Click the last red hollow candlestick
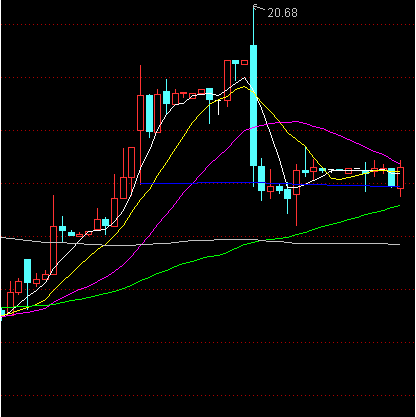416x417 pixels. point(401,178)
